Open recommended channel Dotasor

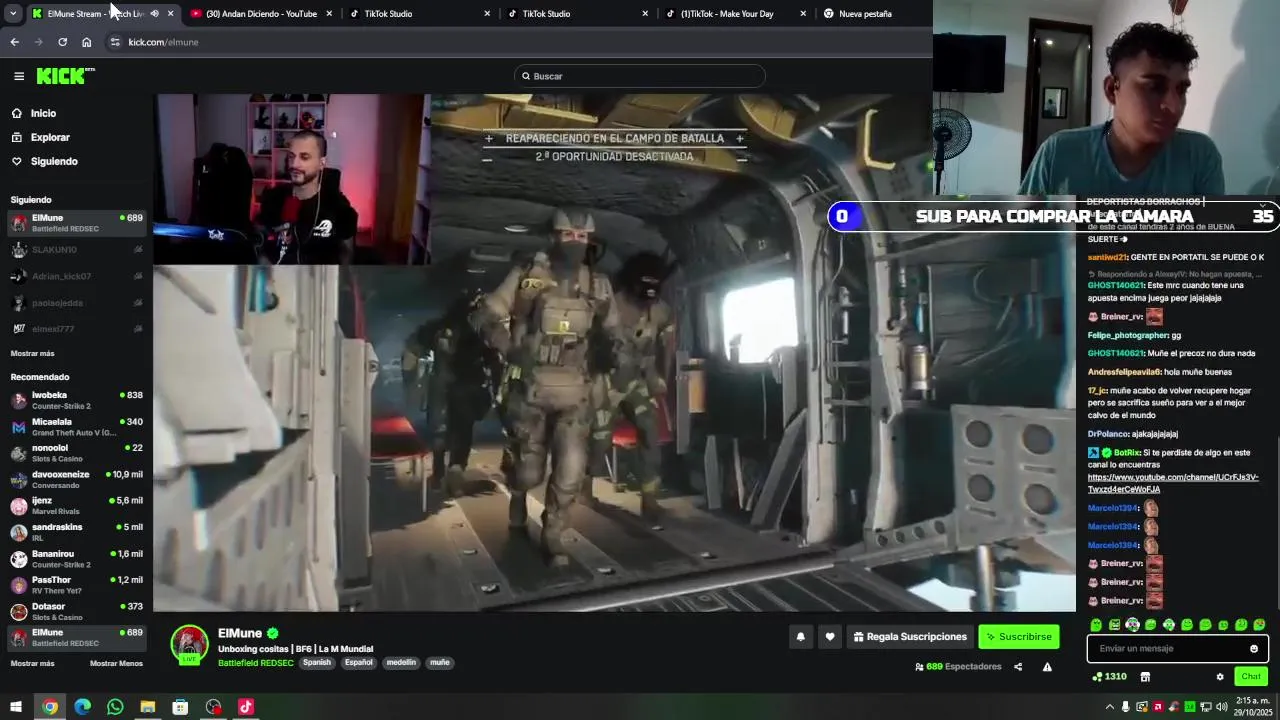76,611
